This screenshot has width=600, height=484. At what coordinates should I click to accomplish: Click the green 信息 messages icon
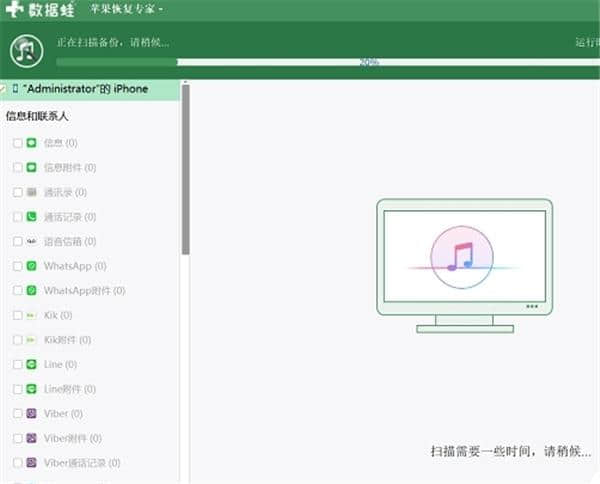pos(32,143)
